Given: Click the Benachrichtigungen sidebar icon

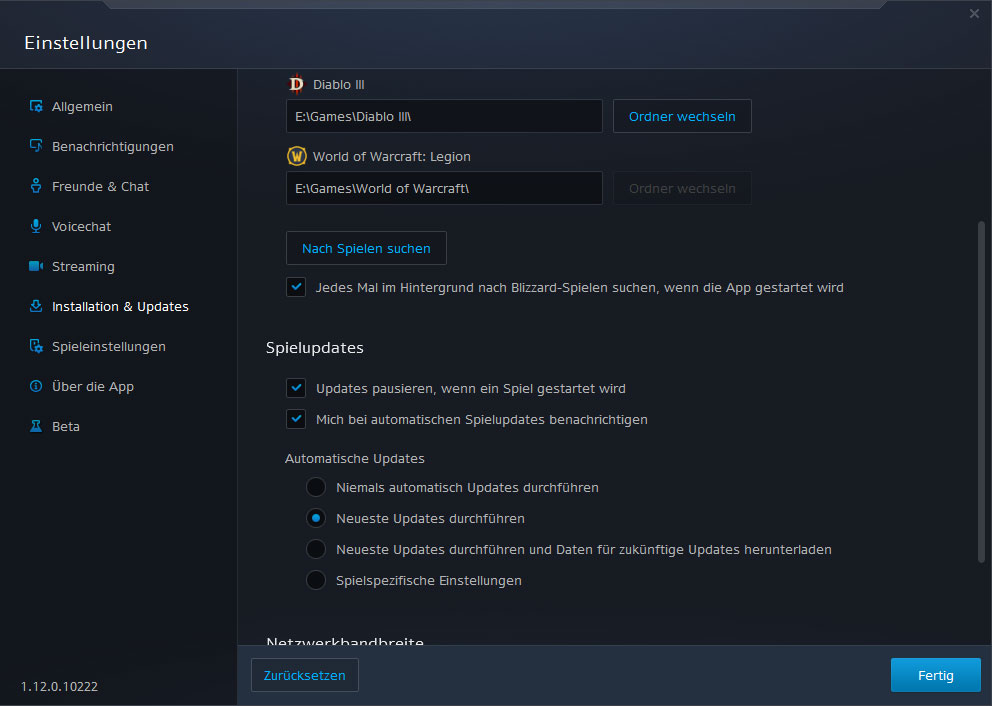Looking at the screenshot, I should (36, 146).
